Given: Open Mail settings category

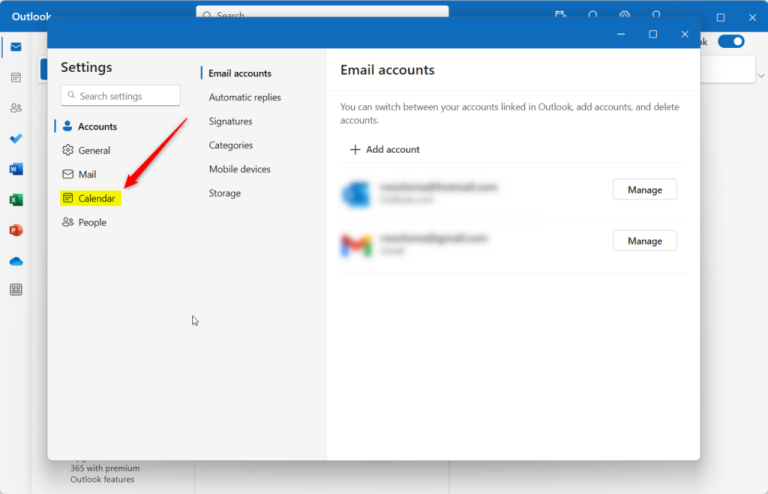Looking at the screenshot, I should point(87,174).
